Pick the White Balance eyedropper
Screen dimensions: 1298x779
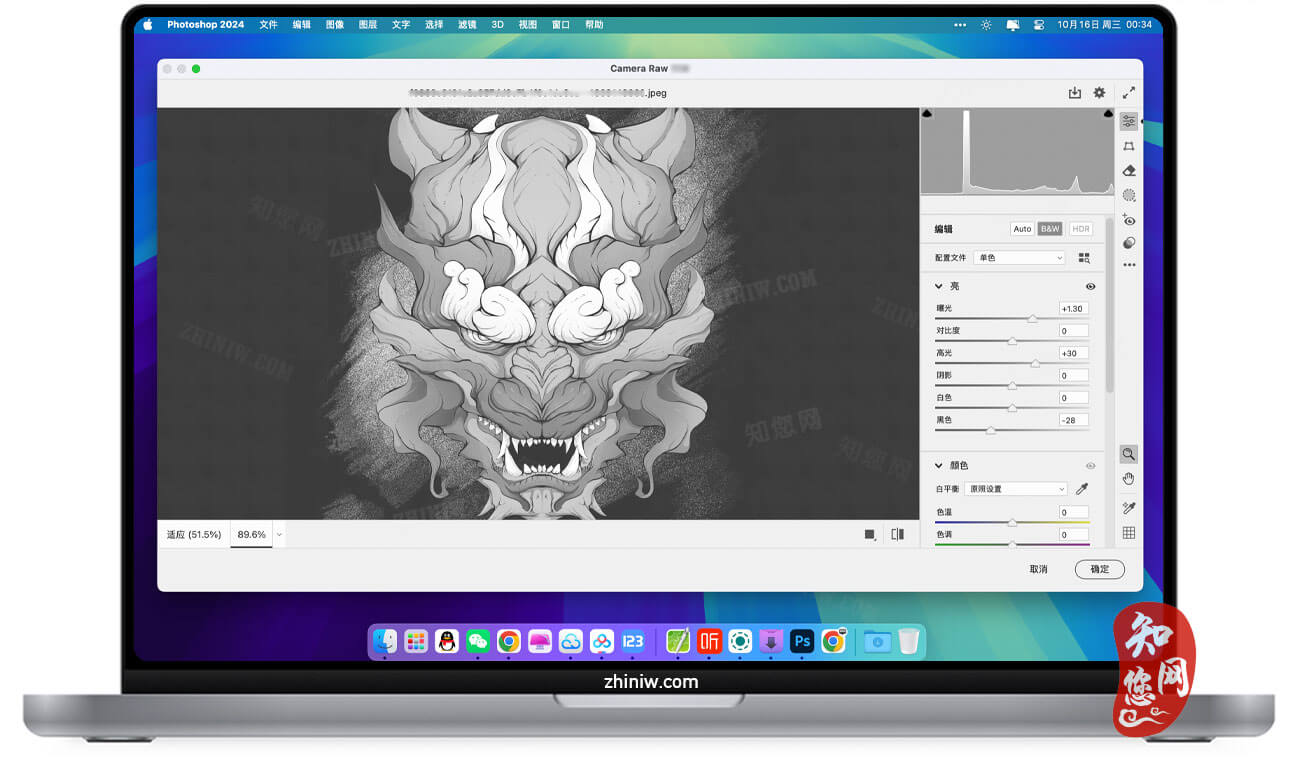click(1081, 489)
